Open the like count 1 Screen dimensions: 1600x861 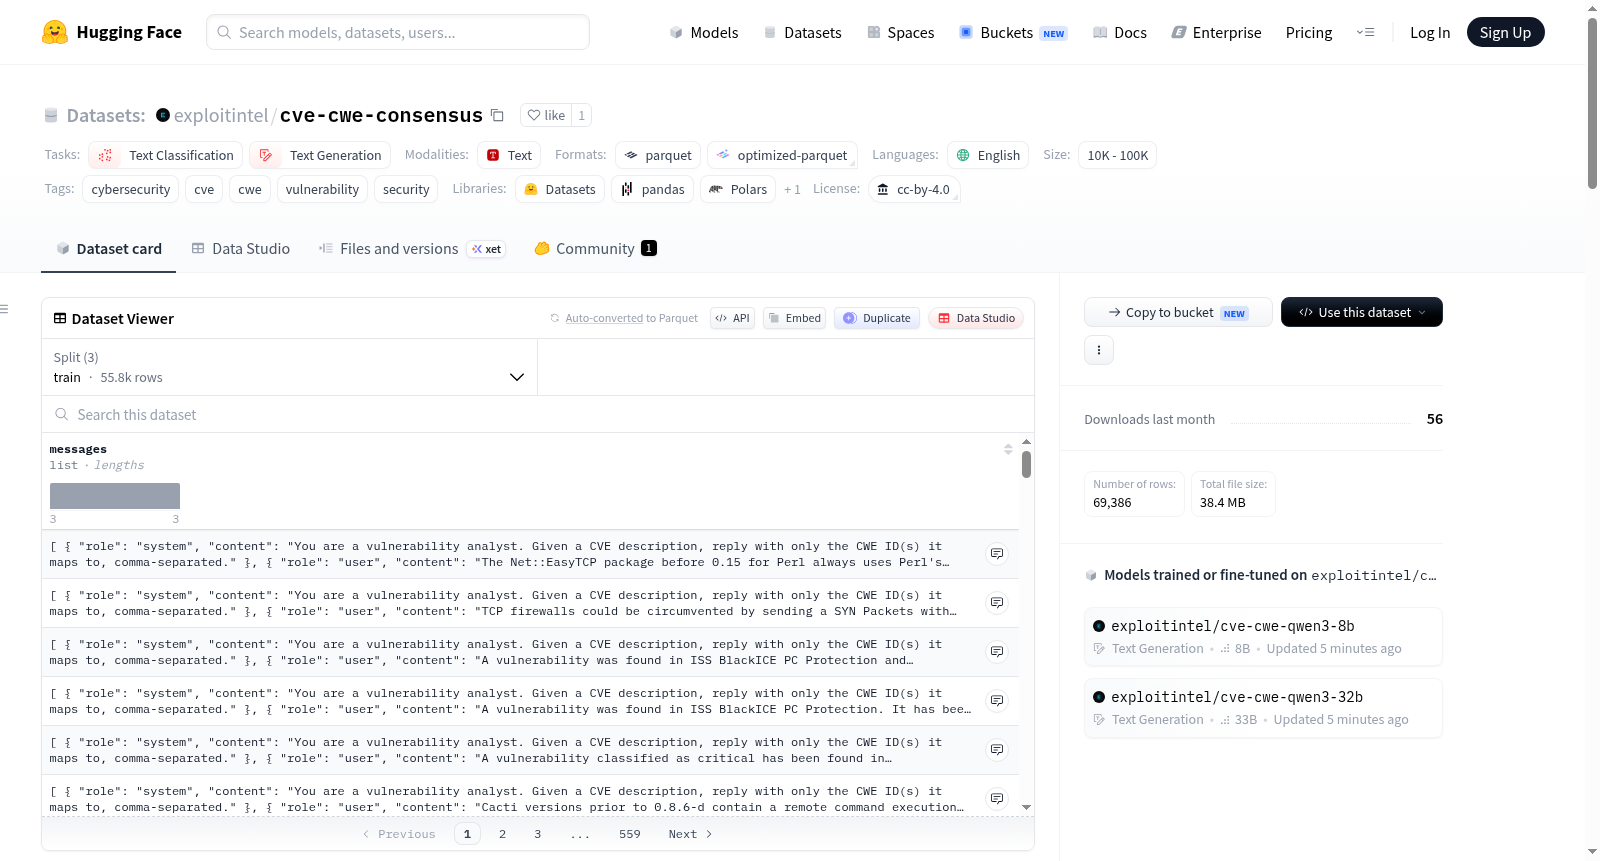[581, 115]
